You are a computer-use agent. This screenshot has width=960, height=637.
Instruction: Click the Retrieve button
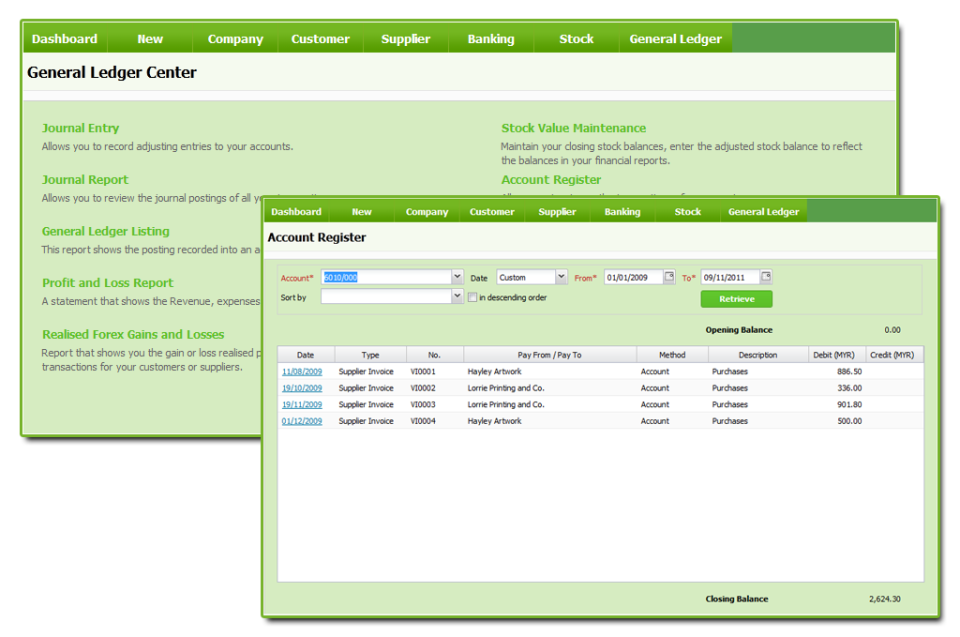click(737, 298)
